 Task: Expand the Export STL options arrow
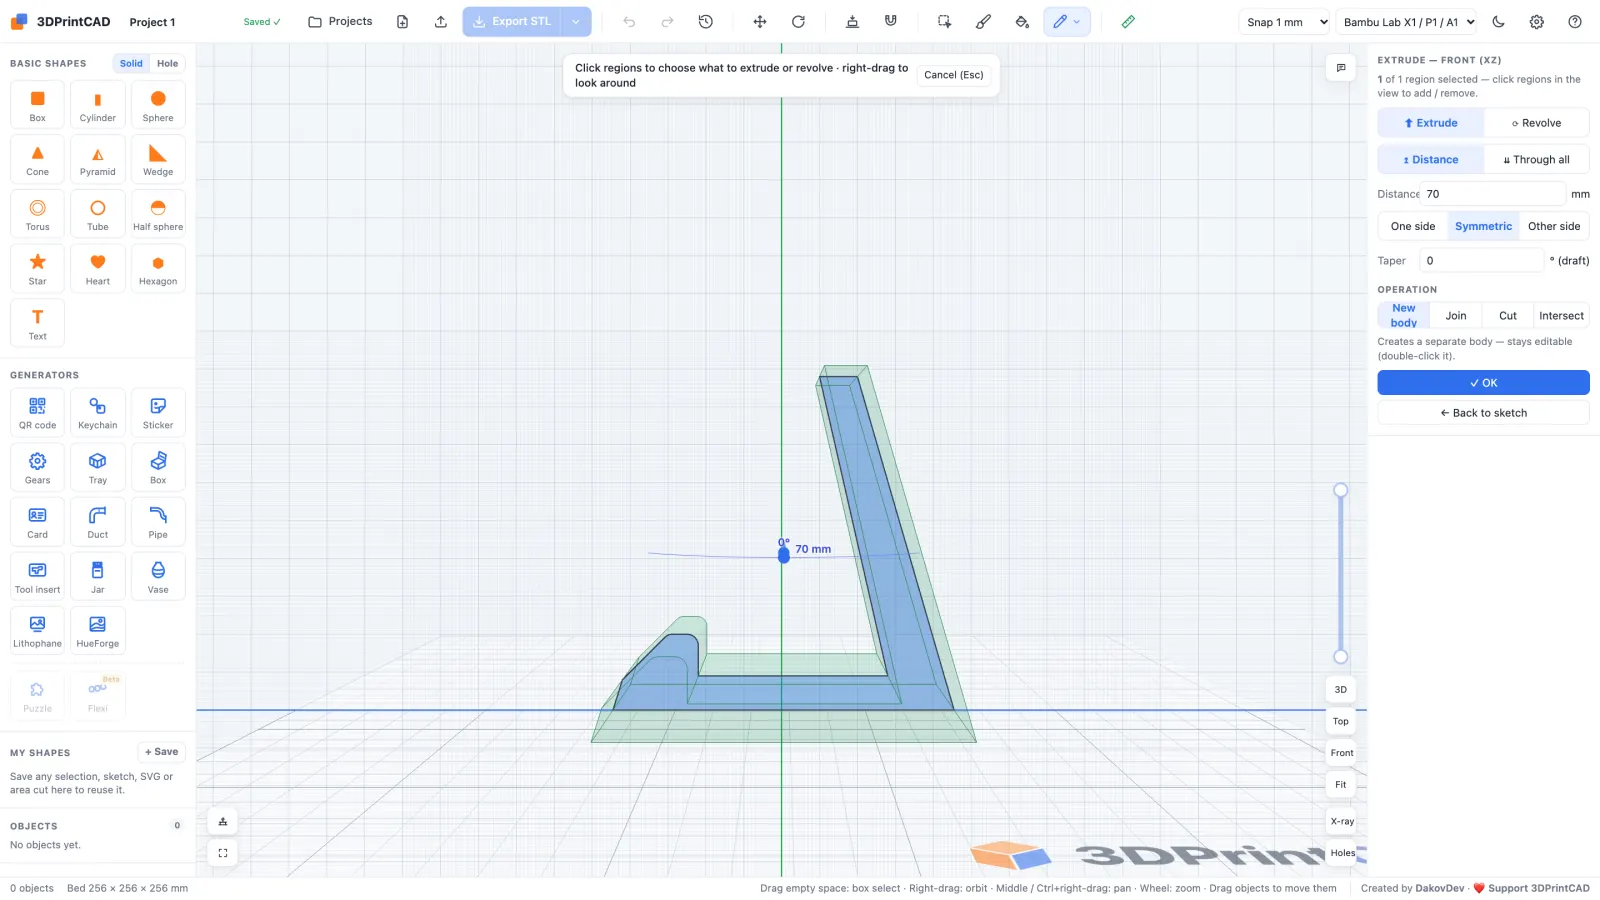tap(576, 22)
